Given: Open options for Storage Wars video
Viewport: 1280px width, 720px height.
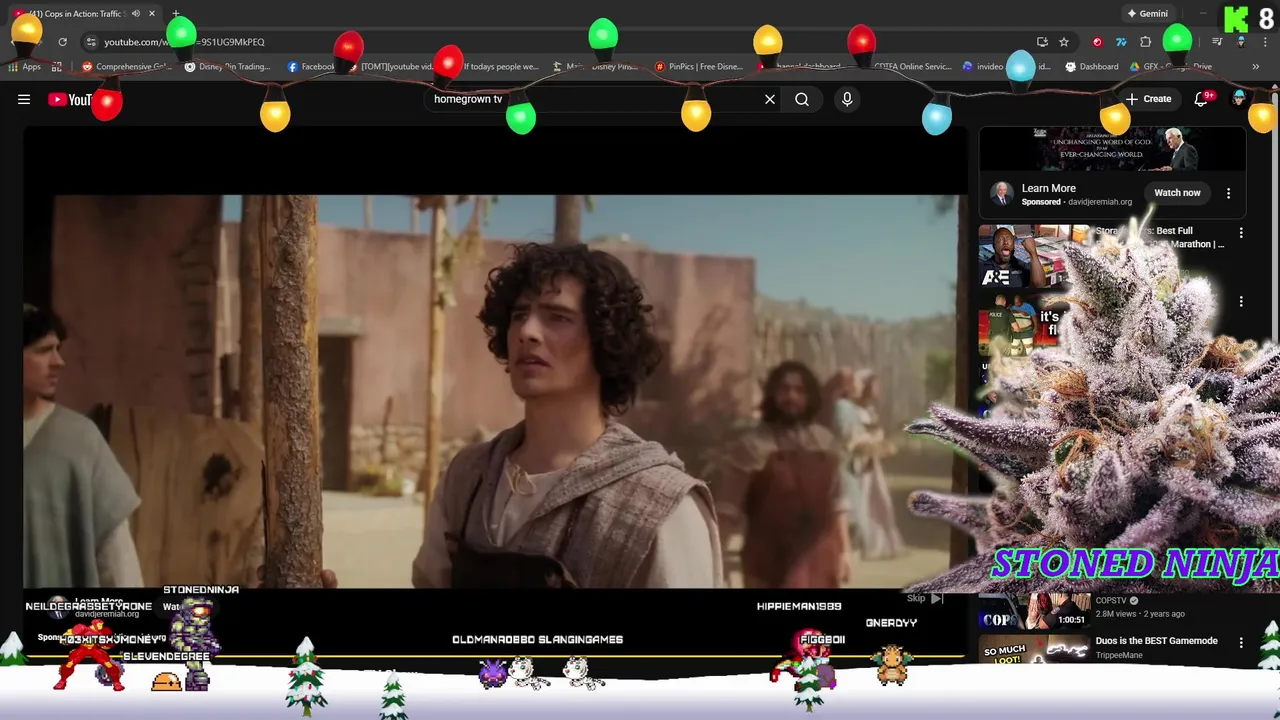Looking at the screenshot, I should click(x=1241, y=233).
